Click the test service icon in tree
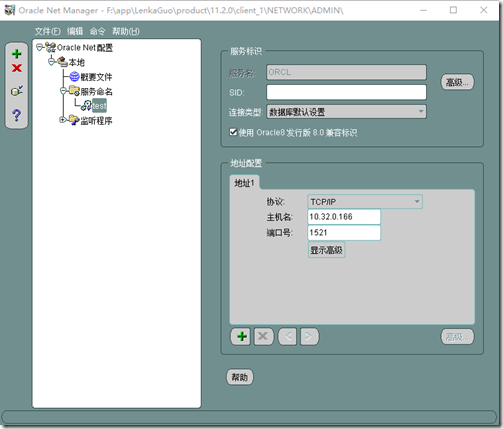The image size is (503, 429). (x=86, y=106)
